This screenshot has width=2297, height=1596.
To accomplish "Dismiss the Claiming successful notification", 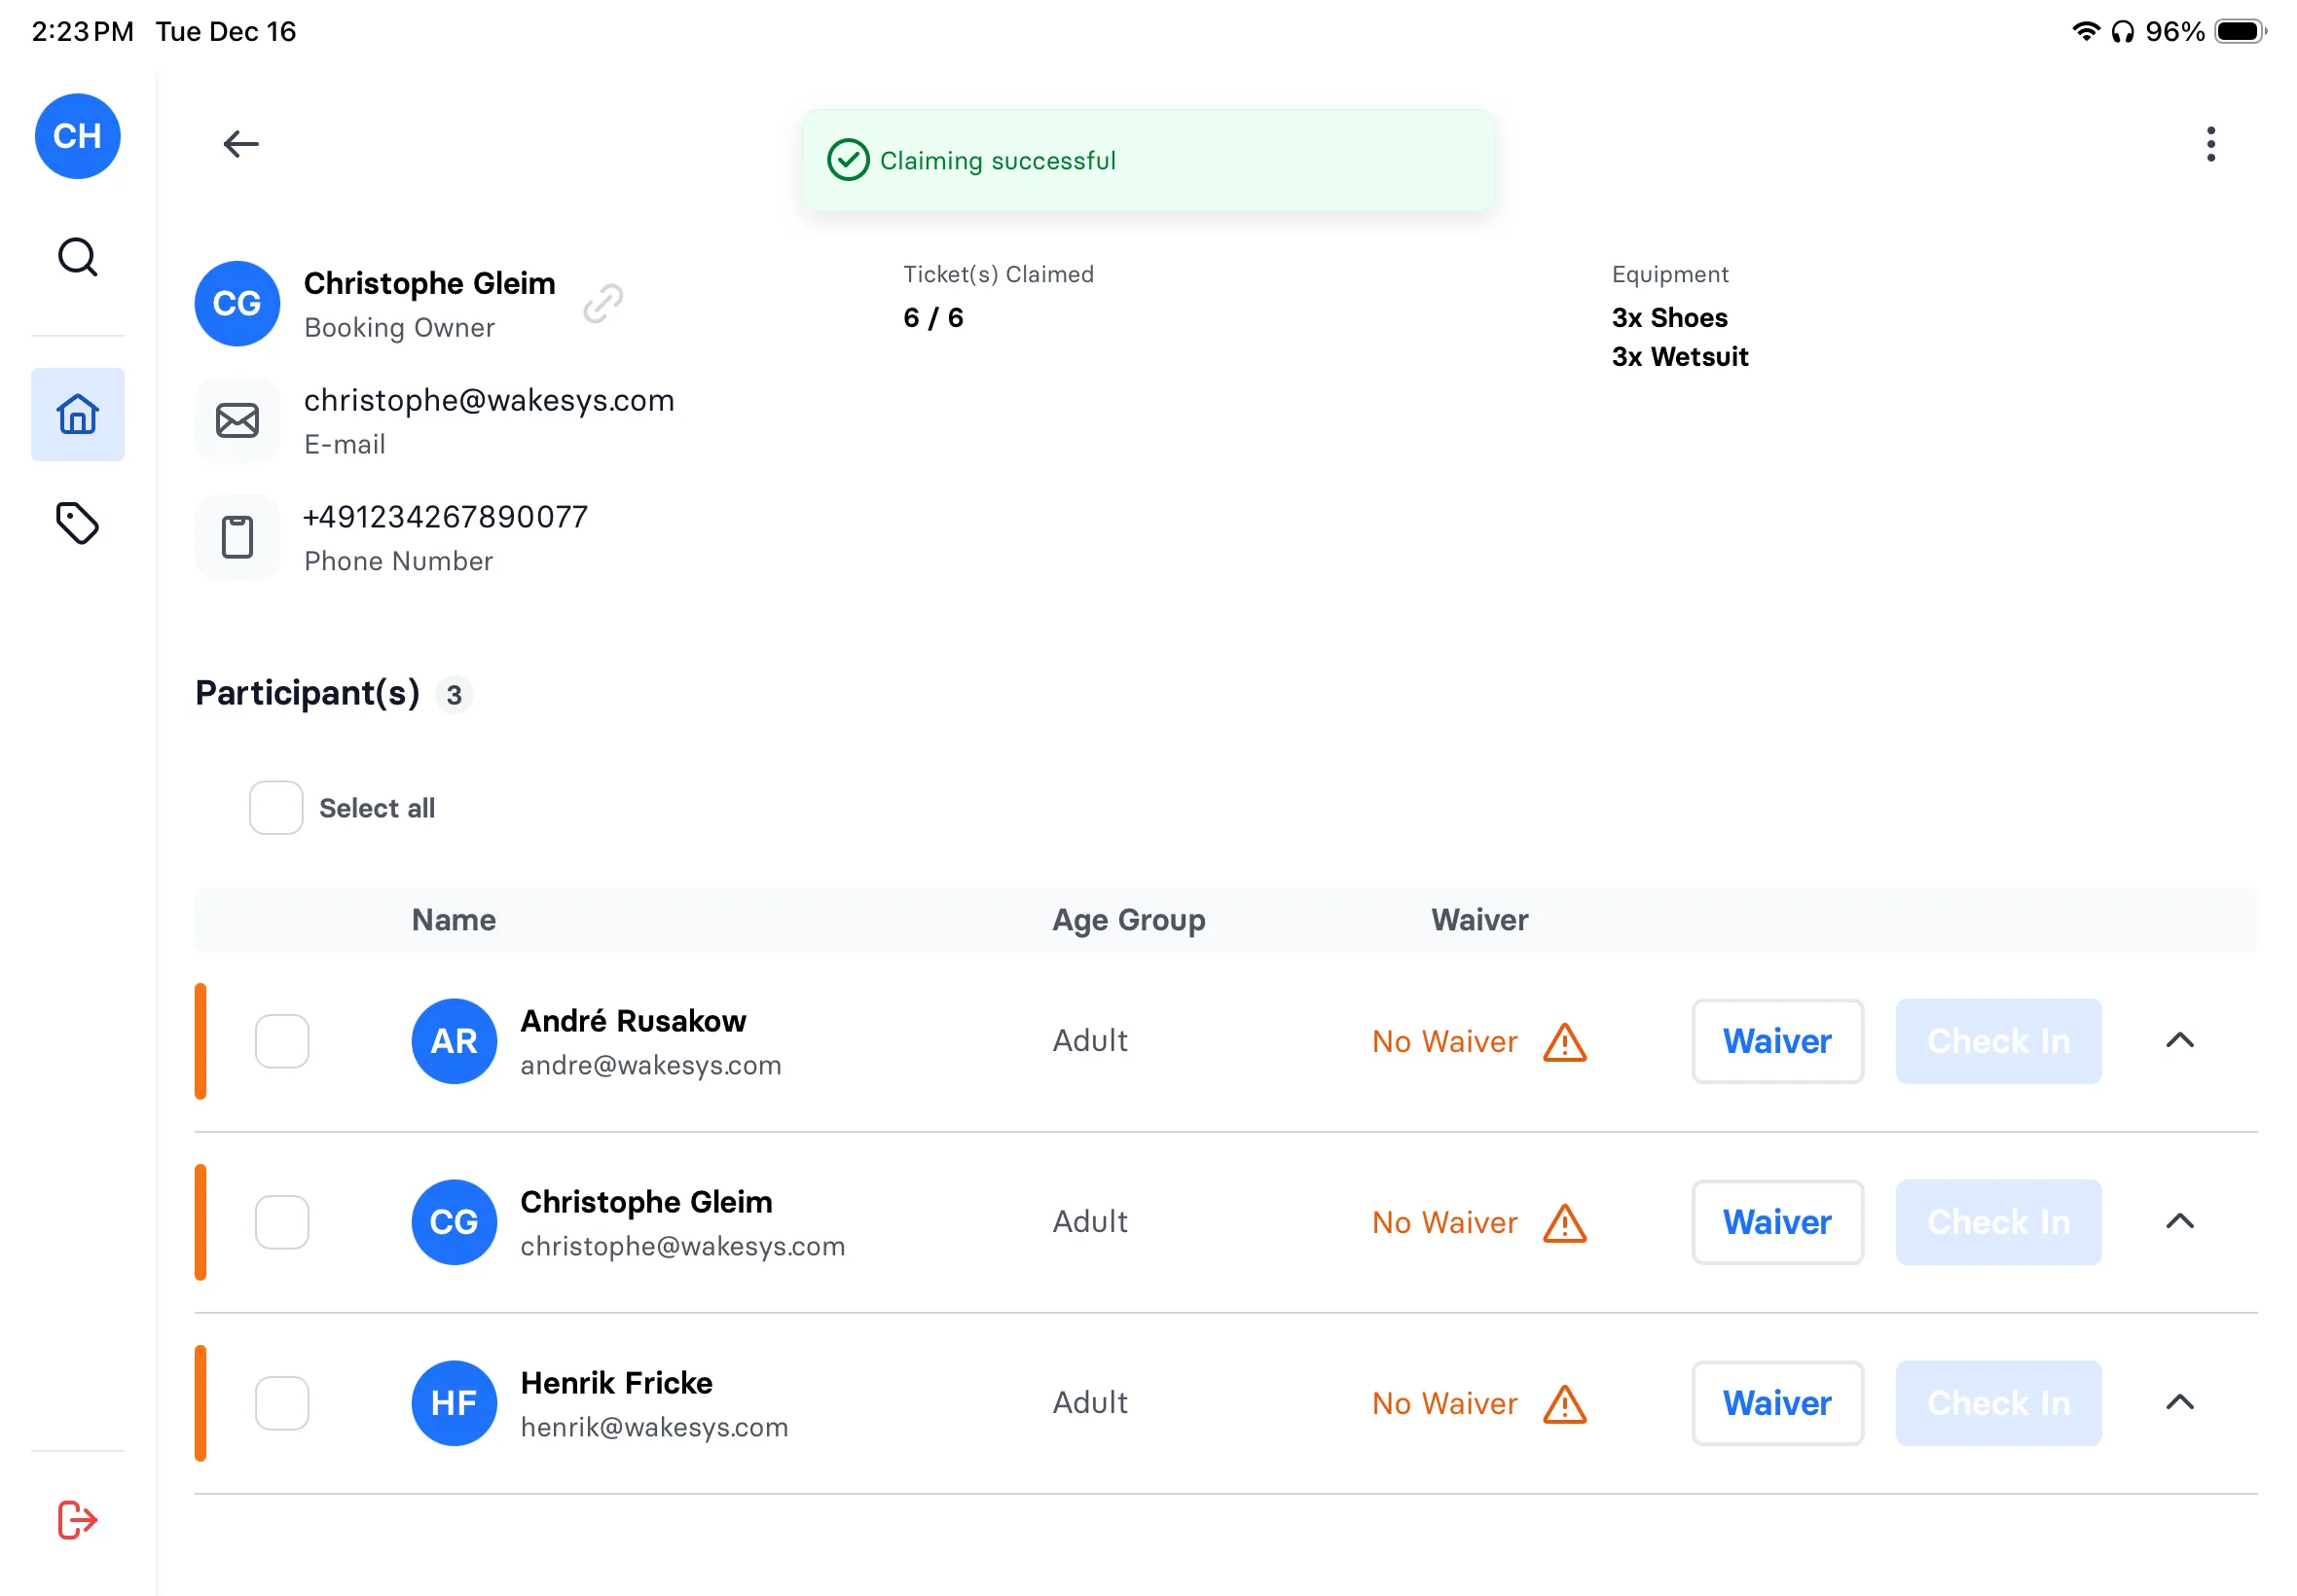I will 1147,161.
